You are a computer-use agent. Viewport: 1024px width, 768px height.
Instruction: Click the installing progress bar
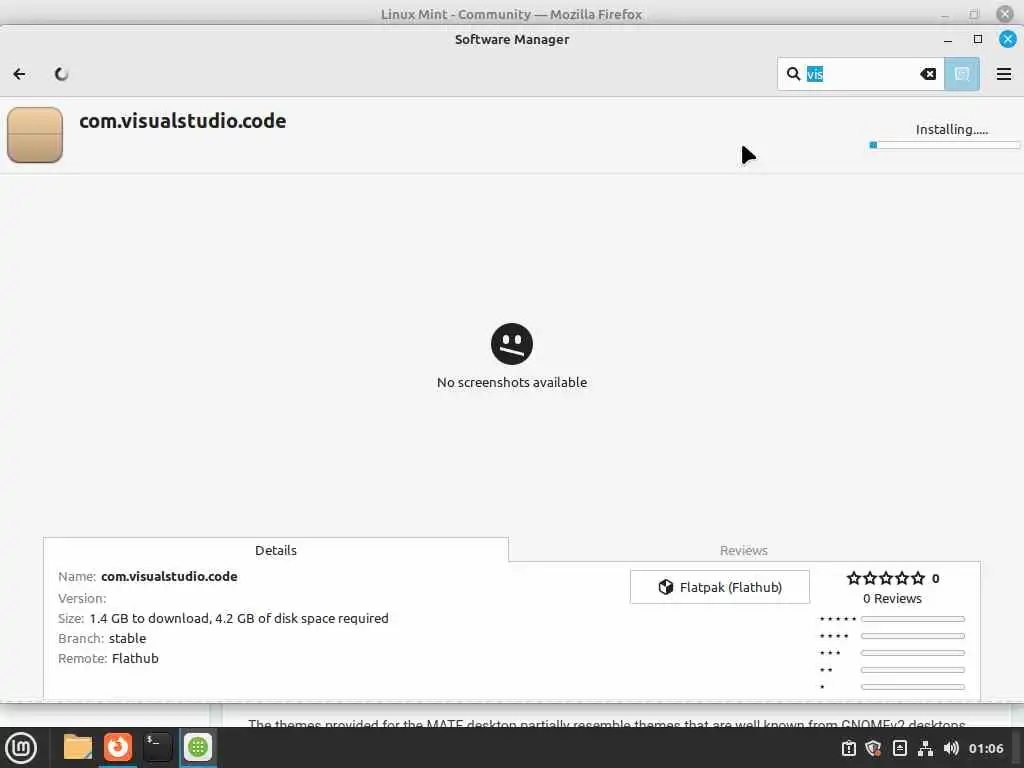[x=944, y=145]
